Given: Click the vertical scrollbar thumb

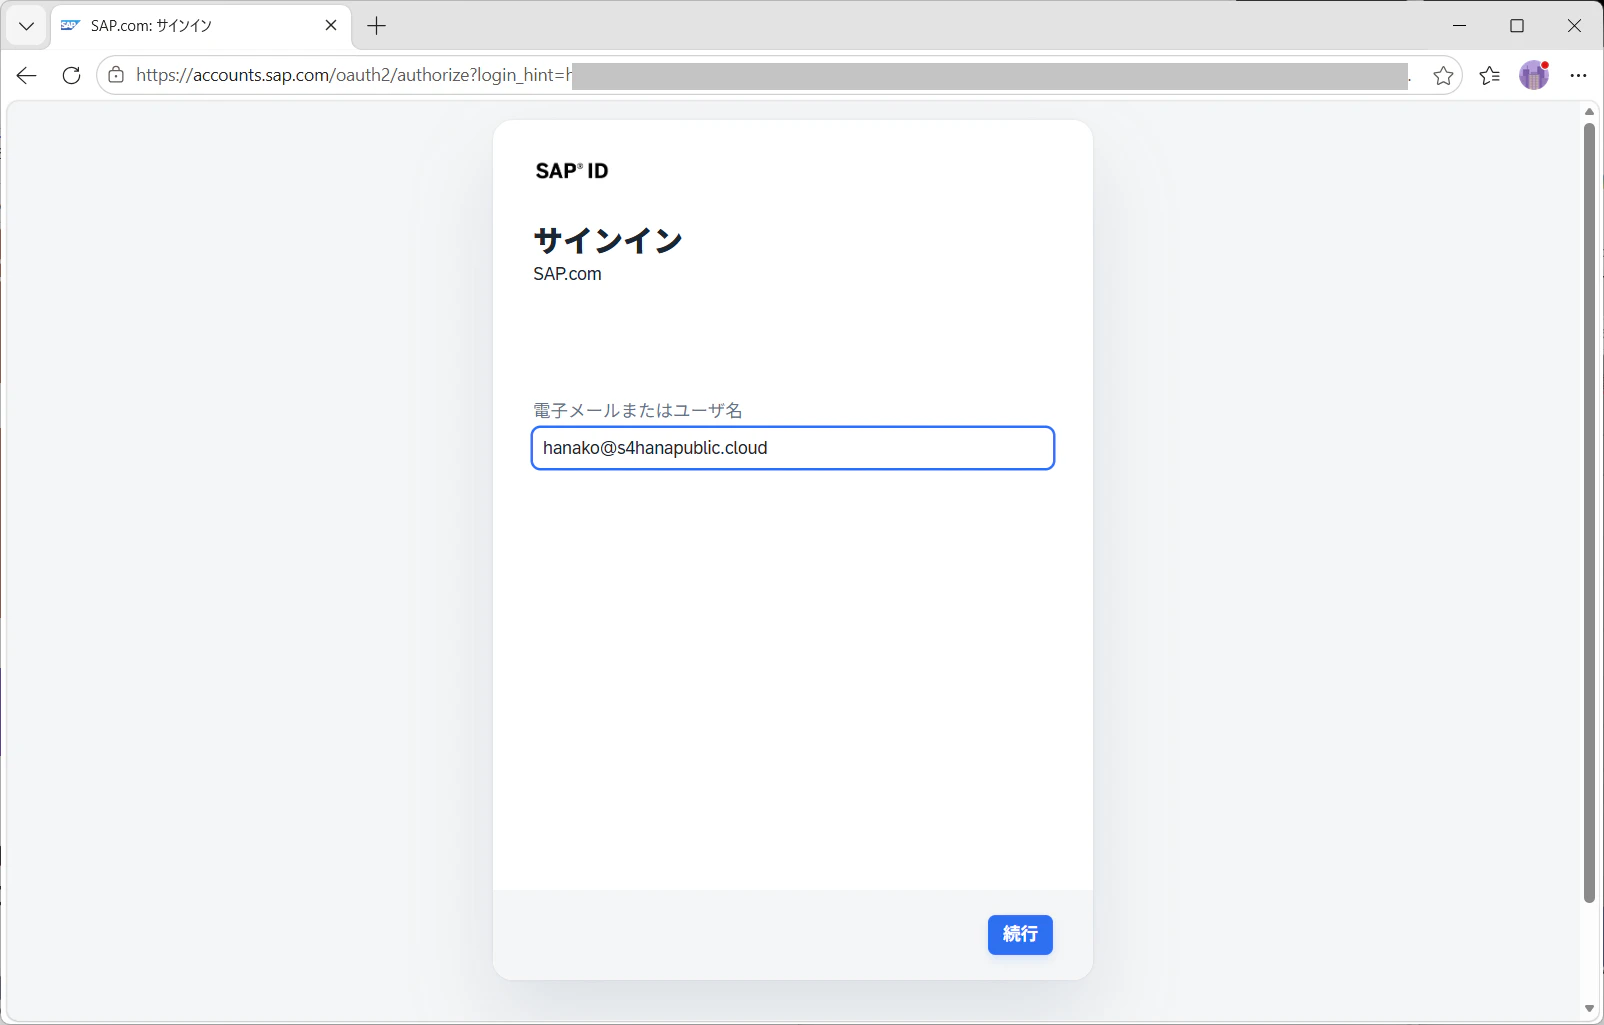Looking at the screenshot, I should [x=1589, y=512].
